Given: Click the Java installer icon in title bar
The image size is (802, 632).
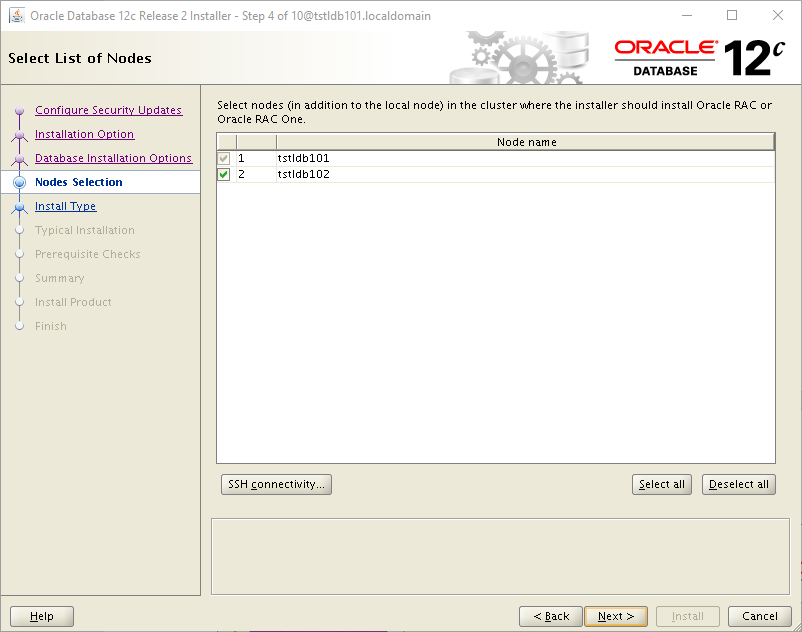Looking at the screenshot, I should pos(17,15).
